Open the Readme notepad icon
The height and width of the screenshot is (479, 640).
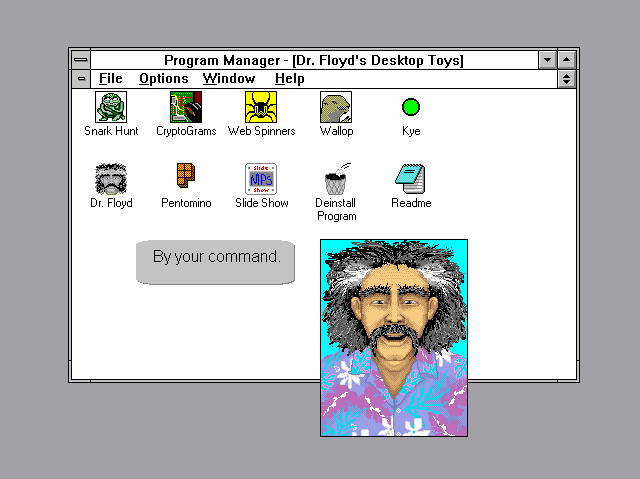pyautogui.click(x=411, y=179)
